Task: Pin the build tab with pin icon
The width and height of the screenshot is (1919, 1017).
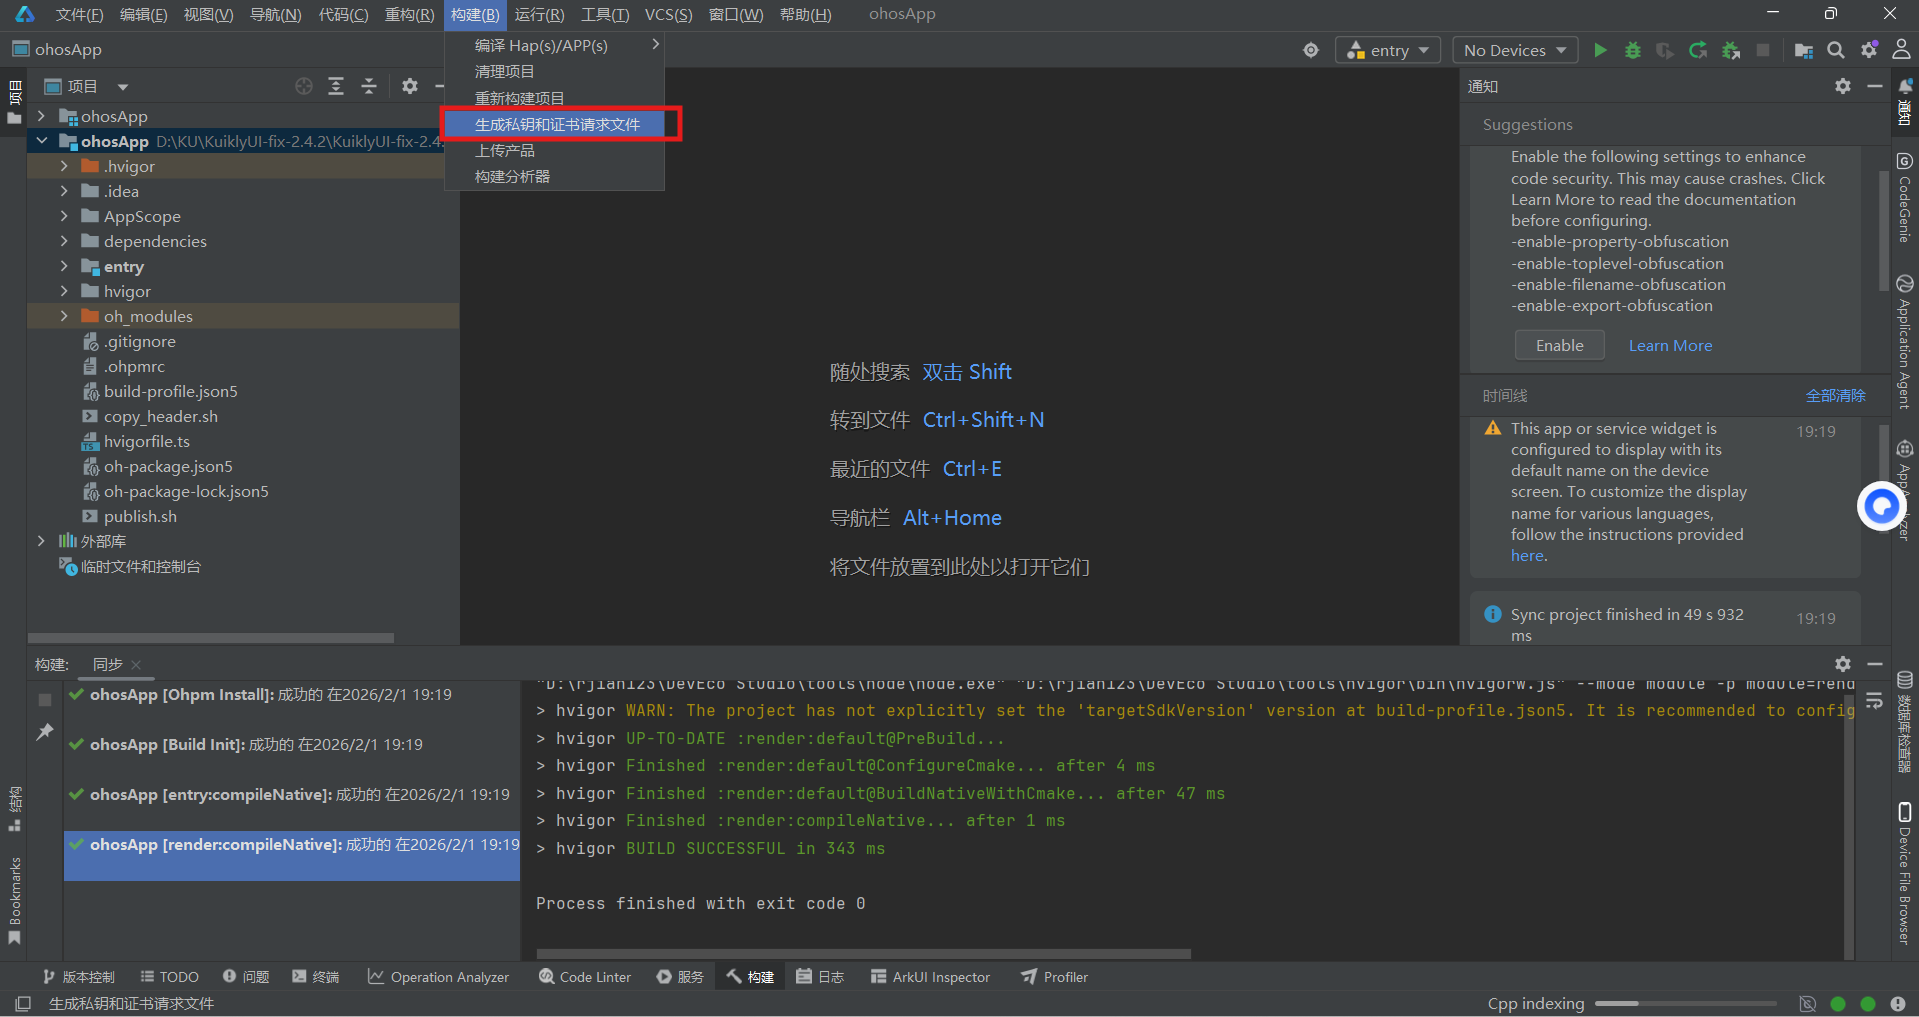Action: pyautogui.click(x=45, y=732)
